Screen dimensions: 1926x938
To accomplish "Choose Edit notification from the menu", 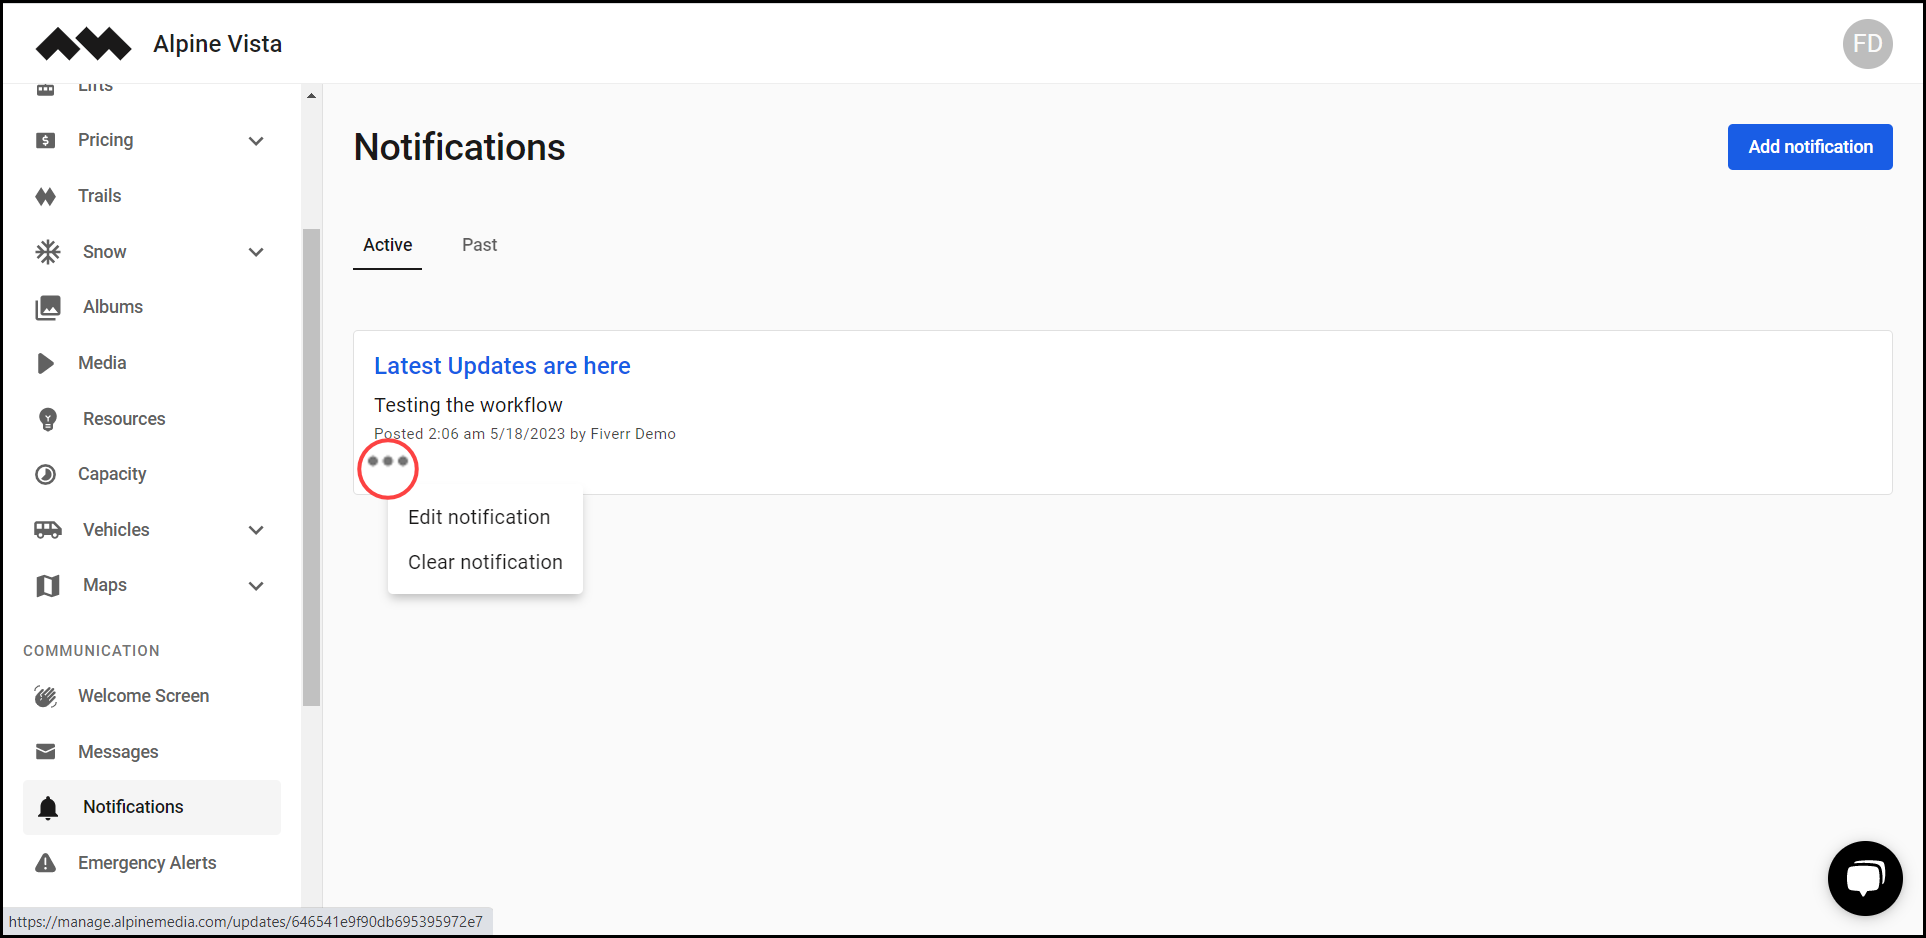I will pos(478,517).
